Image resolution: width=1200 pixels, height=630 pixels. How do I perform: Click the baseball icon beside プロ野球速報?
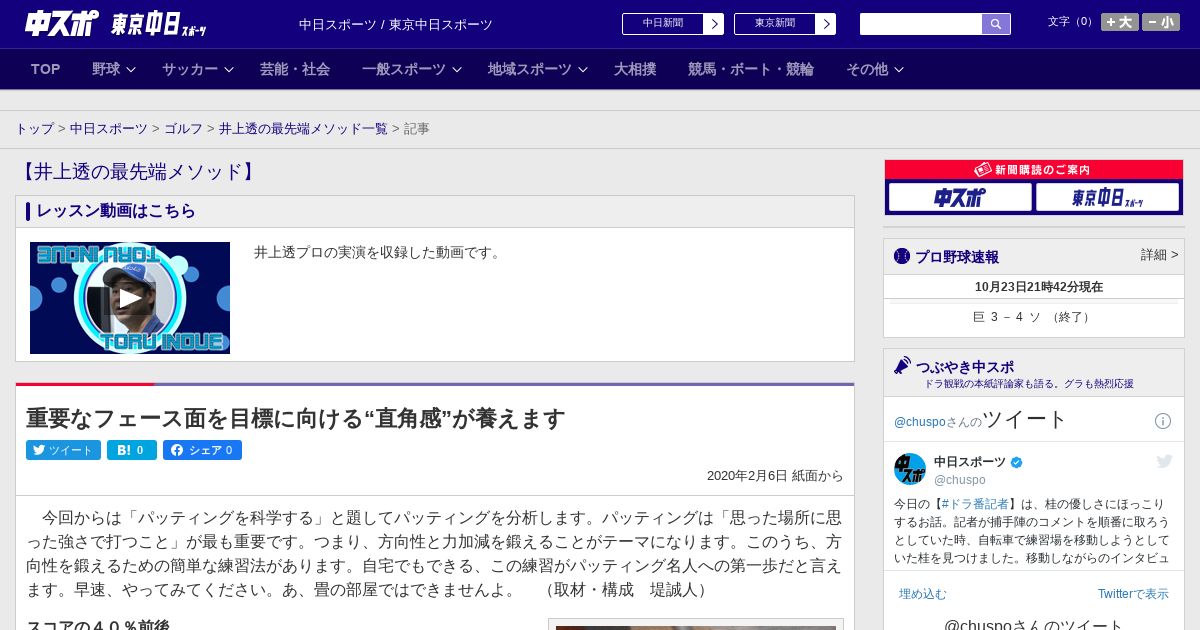pyautogui.click(x=902, y=256)
